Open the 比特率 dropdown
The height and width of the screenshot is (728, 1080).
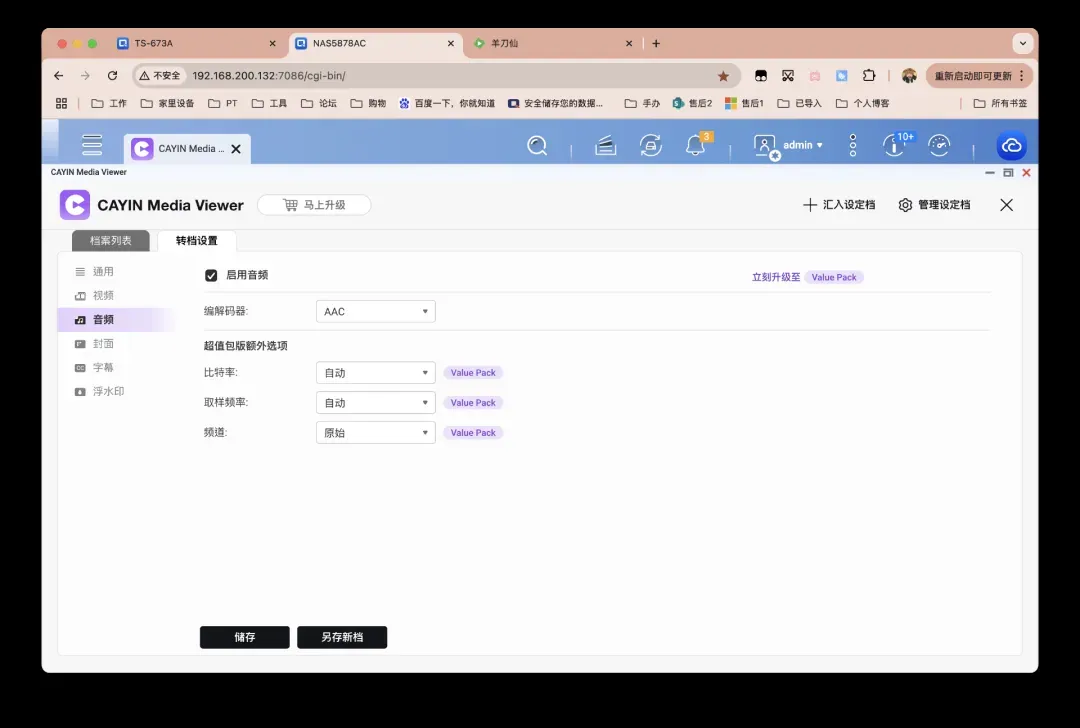(375, 373)
